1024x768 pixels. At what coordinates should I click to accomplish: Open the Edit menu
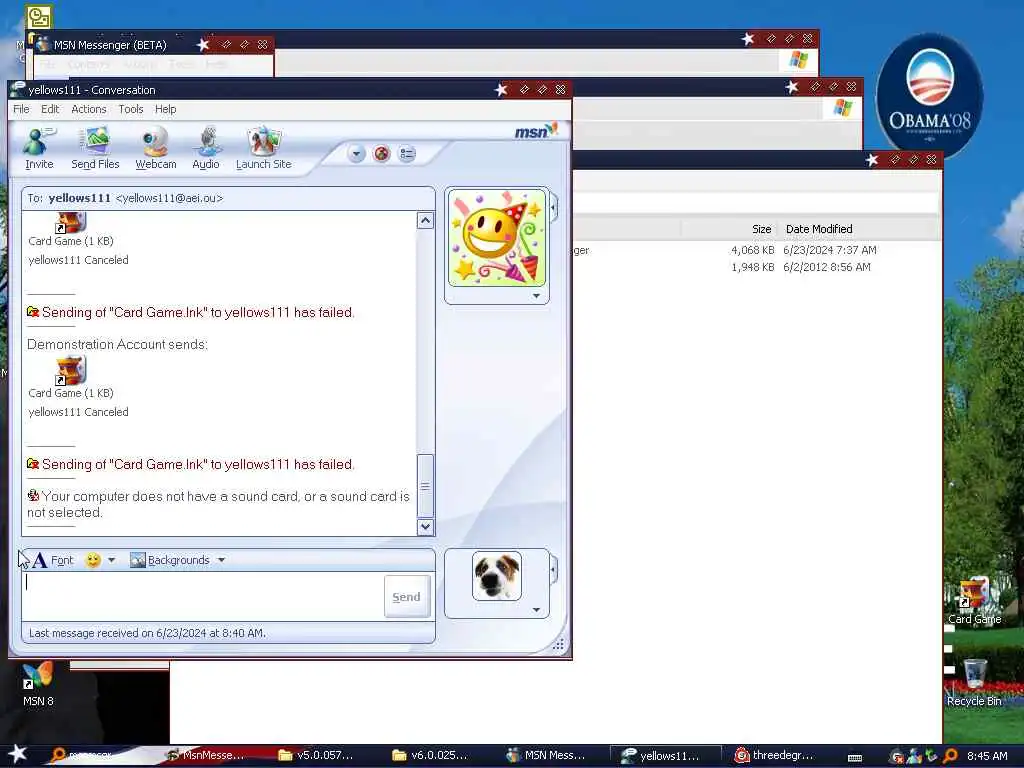point(50,109)
